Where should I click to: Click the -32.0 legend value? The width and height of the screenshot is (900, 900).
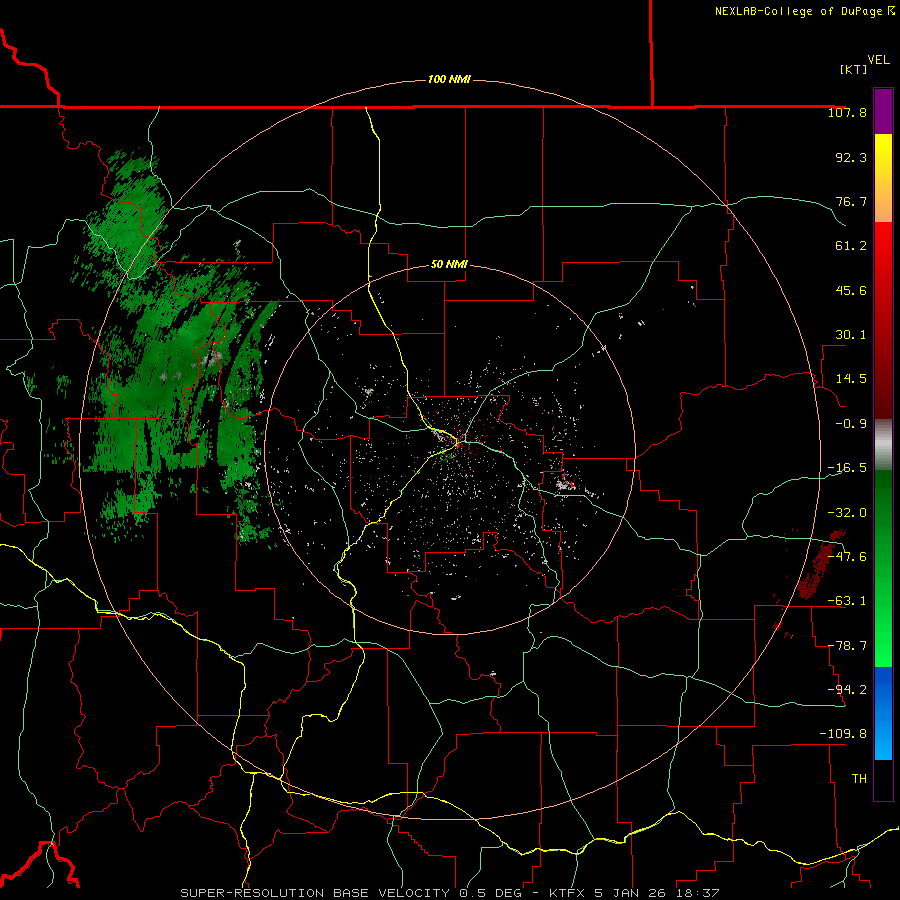point(847,513)
